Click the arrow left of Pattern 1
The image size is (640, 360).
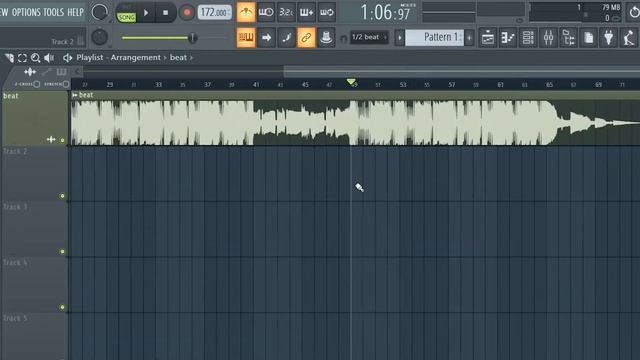[x=400, y=38]
